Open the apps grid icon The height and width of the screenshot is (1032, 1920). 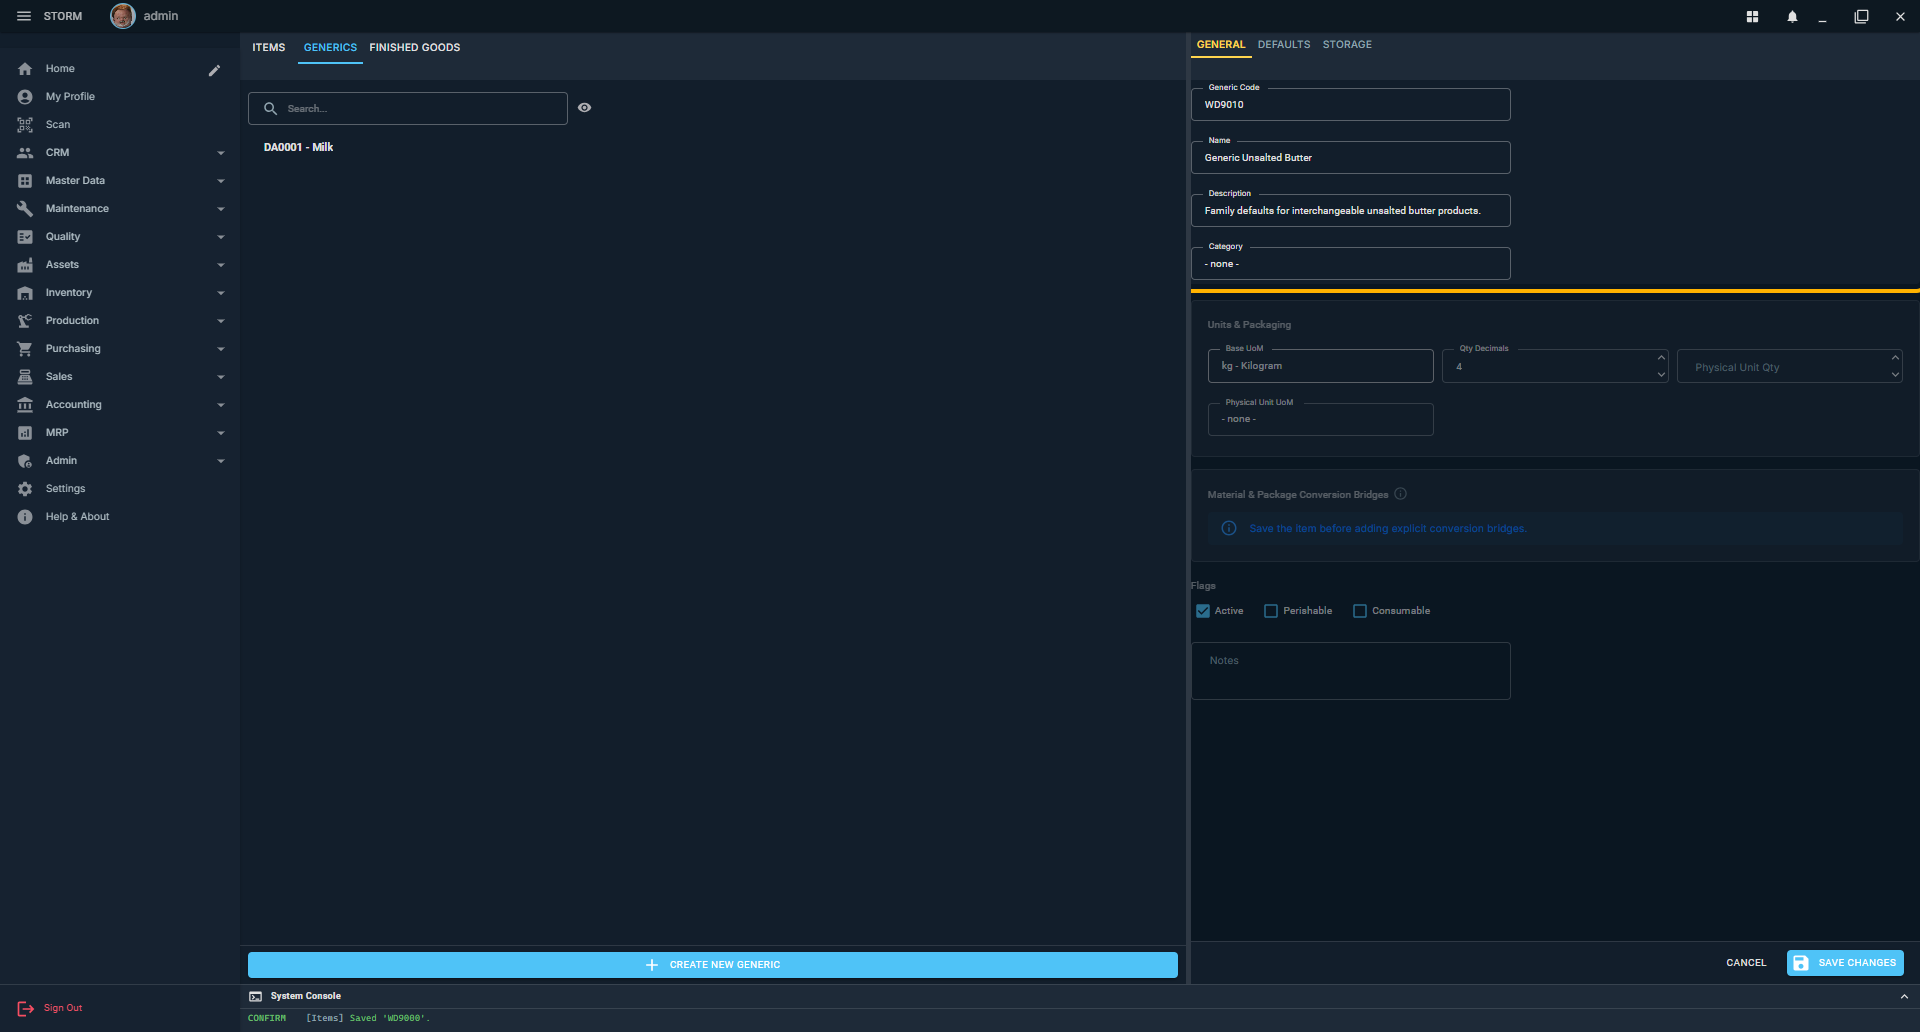coord(1752,17)
